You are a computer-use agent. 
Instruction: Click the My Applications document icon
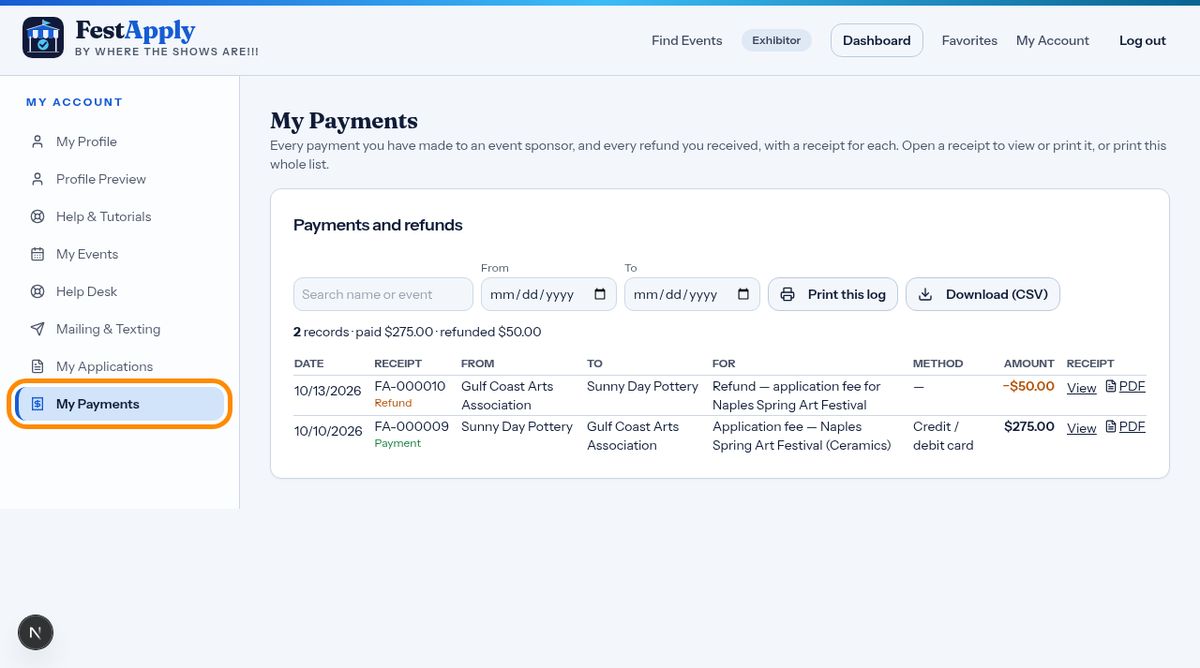(x=37, y=367)
